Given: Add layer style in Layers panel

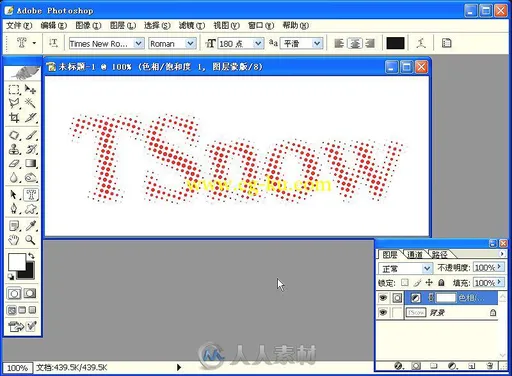Looking at the screenshot, I should [x=398, y=366].
